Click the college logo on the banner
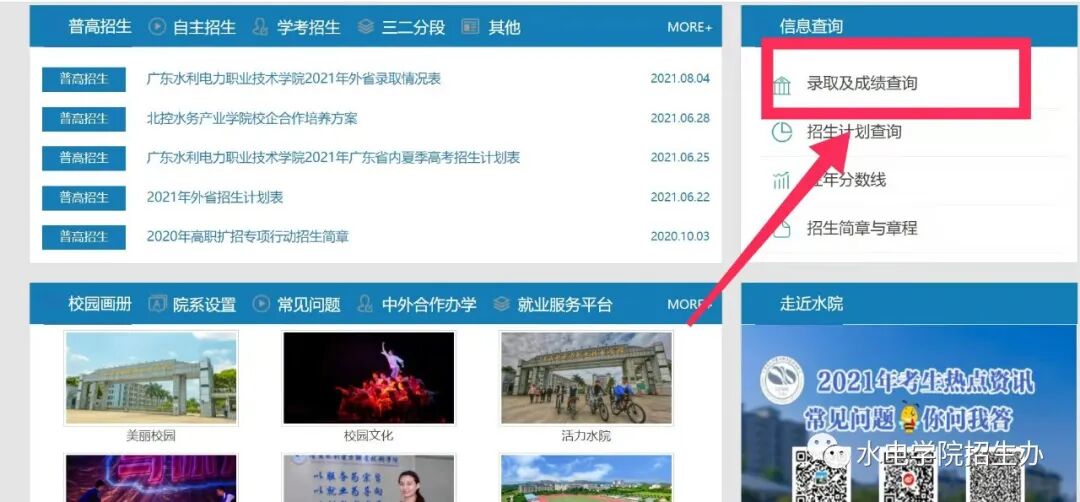Viewport: 1080px width, 502px height. tap(782, 379)
